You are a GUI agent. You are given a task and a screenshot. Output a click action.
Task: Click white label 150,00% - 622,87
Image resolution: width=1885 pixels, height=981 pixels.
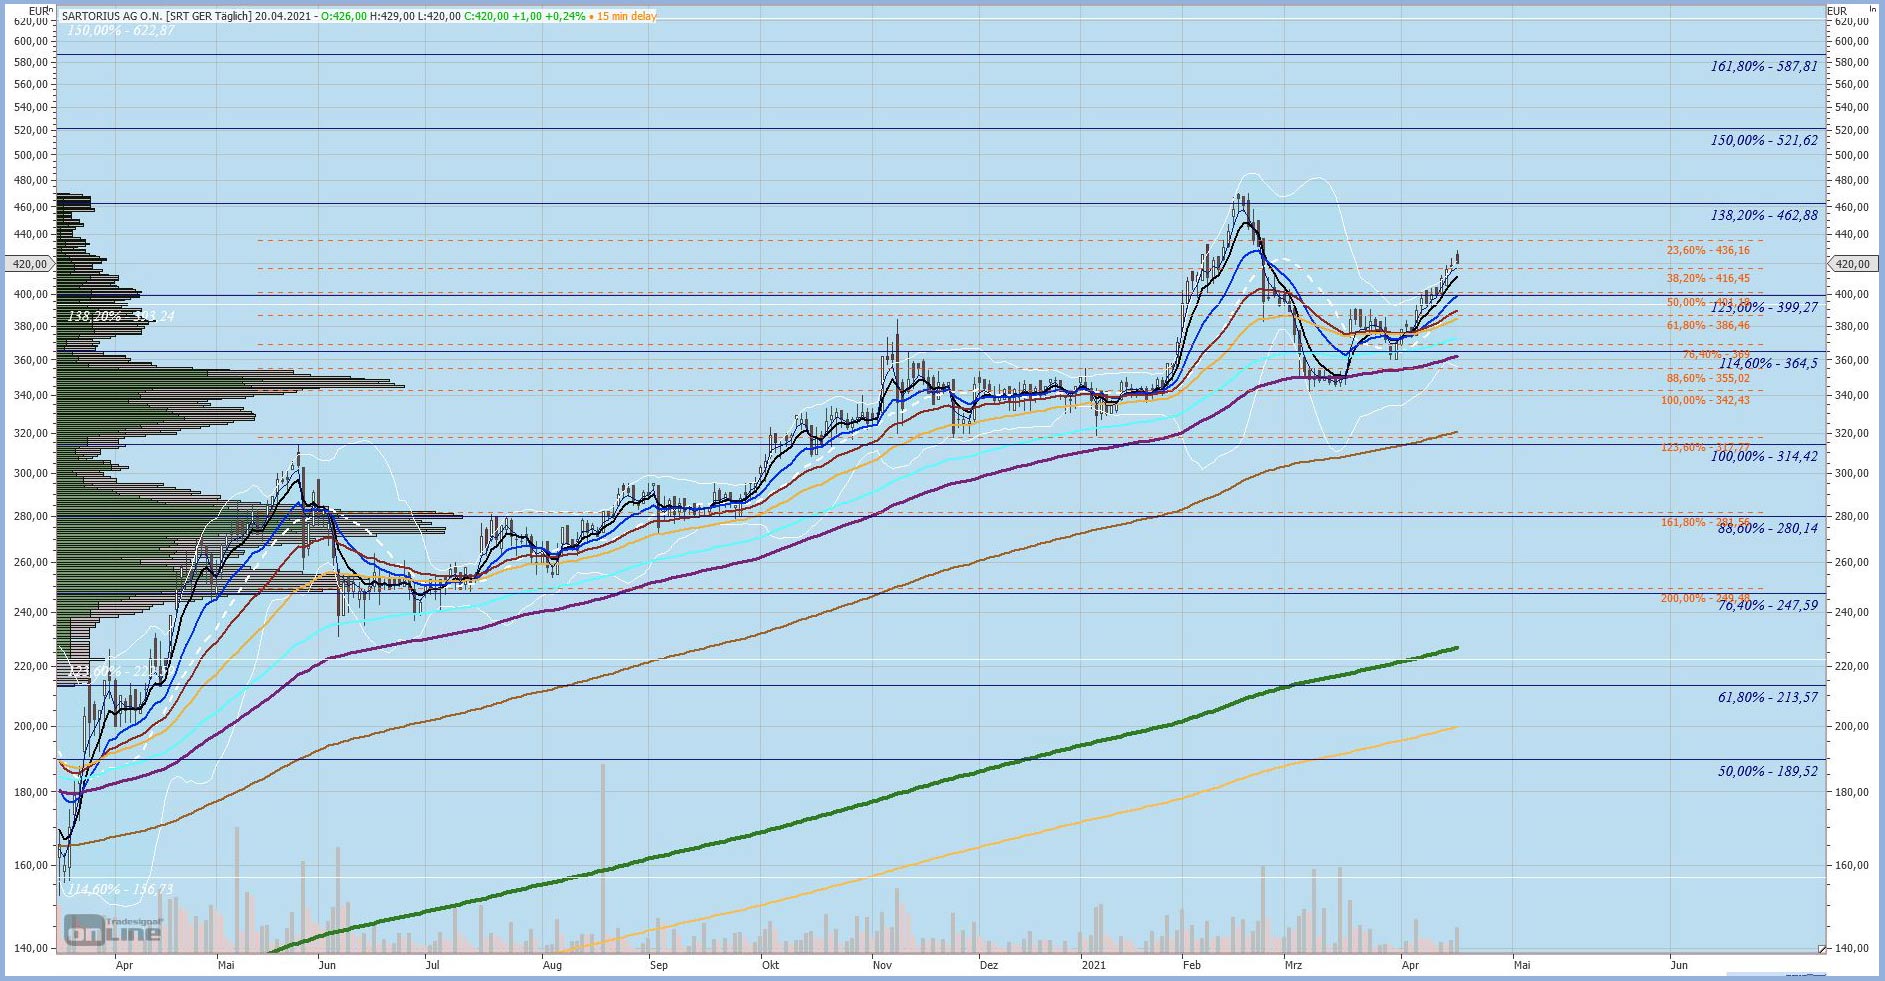tap(120, 31)
